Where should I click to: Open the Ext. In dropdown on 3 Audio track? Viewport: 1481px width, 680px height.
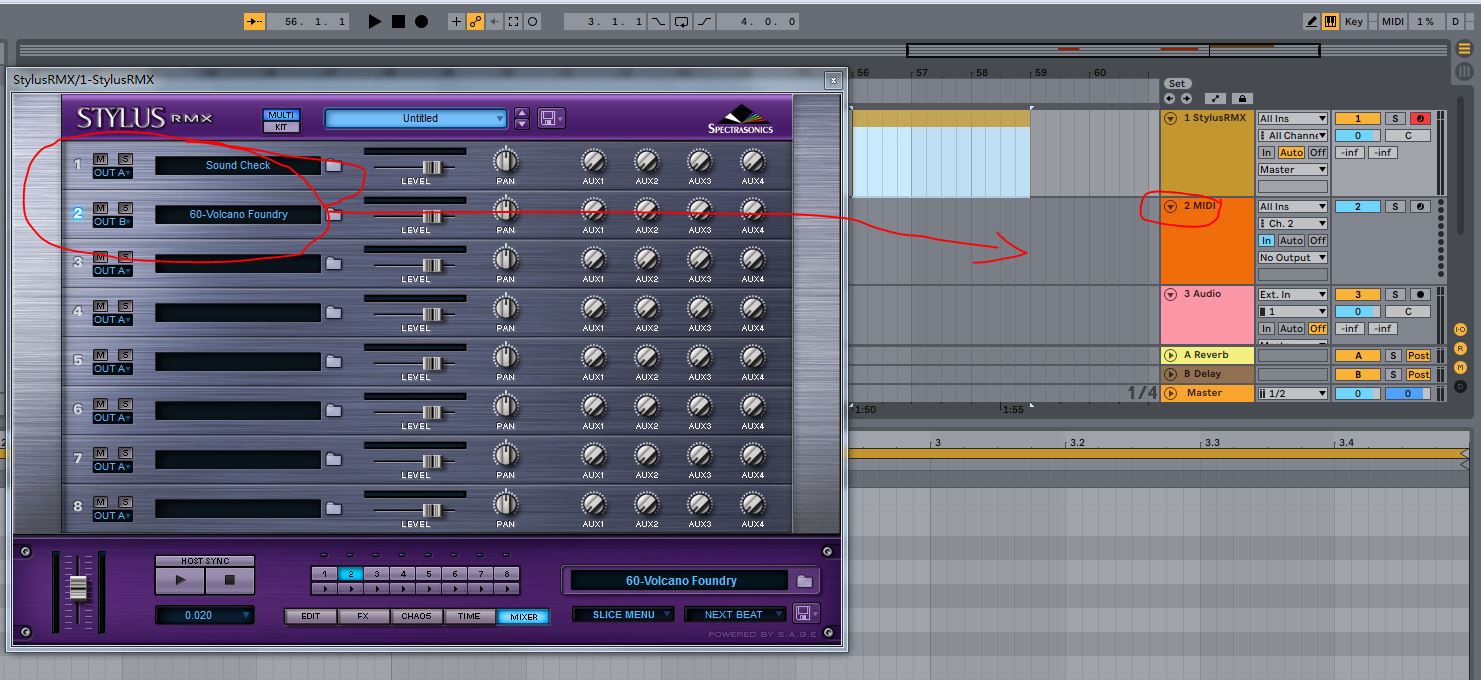(1293, 295)
